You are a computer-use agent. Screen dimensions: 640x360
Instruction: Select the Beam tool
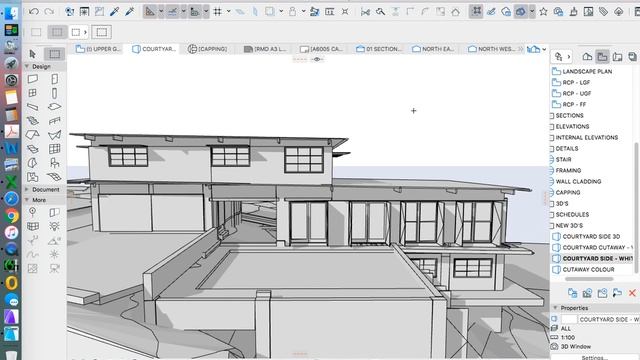click(x=33, y=107)
